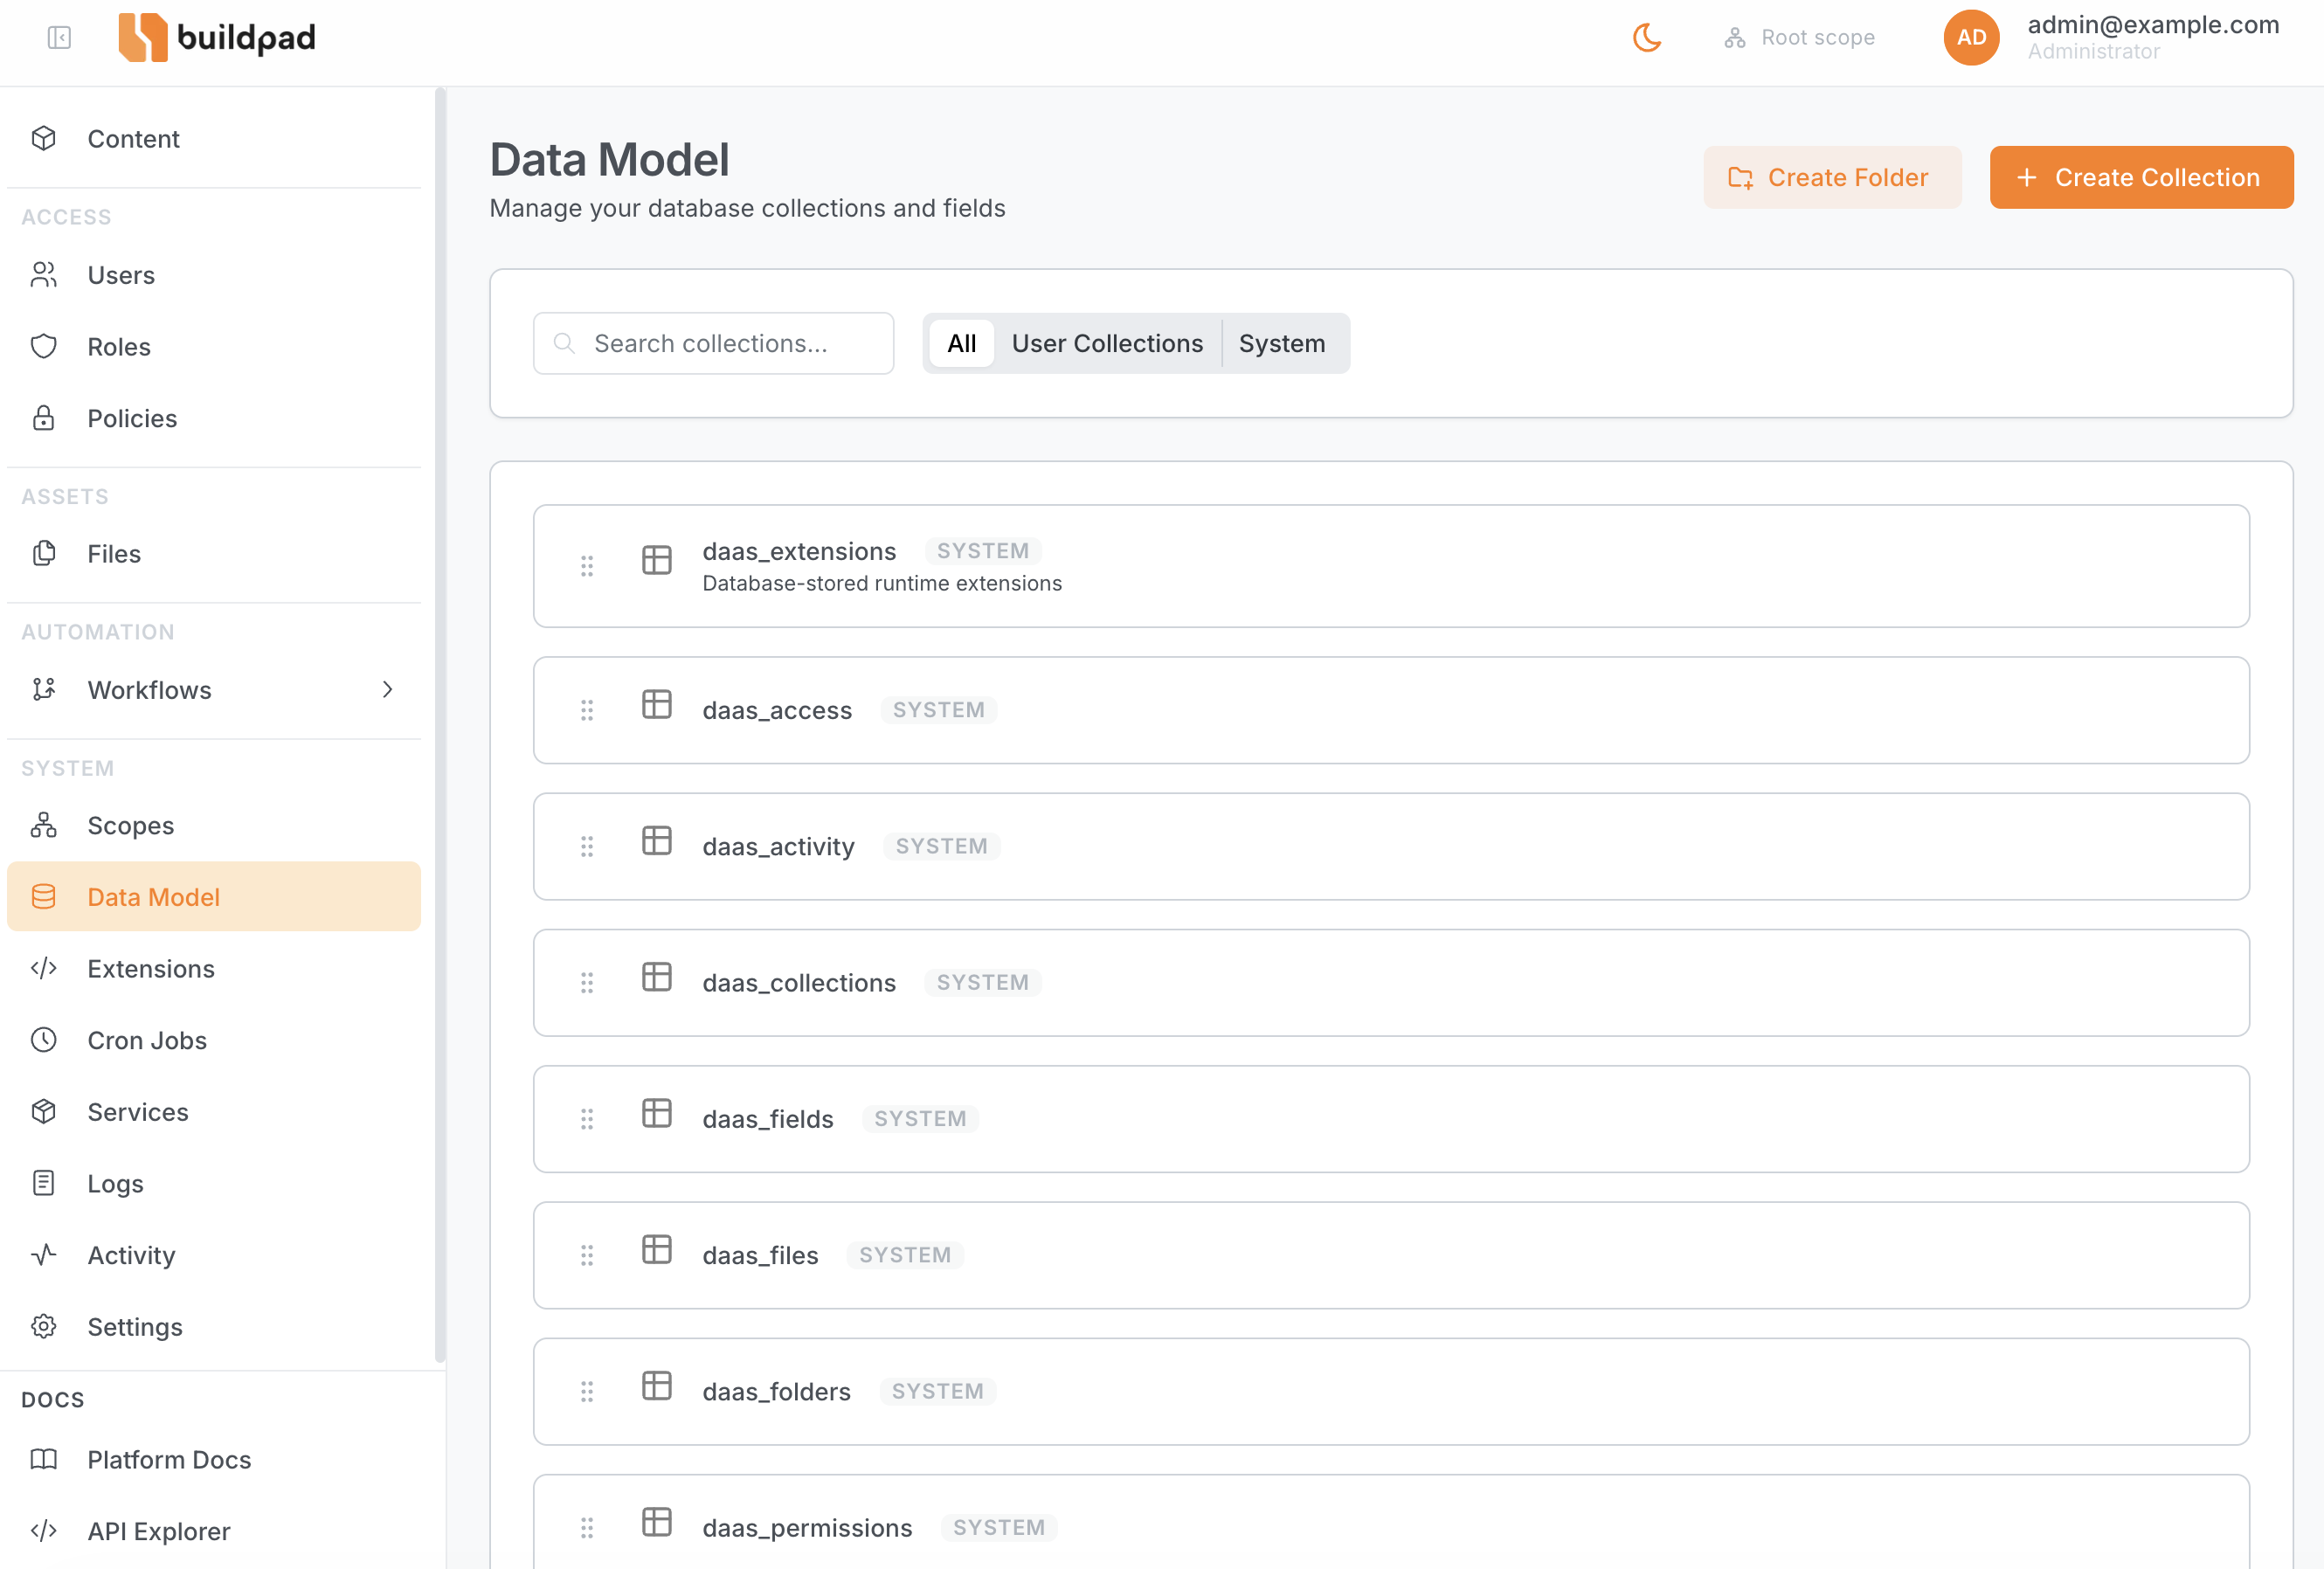Open Roles in the sidebar
The width and height of the screenshot is (2324, 1569).
coord(214,347)
